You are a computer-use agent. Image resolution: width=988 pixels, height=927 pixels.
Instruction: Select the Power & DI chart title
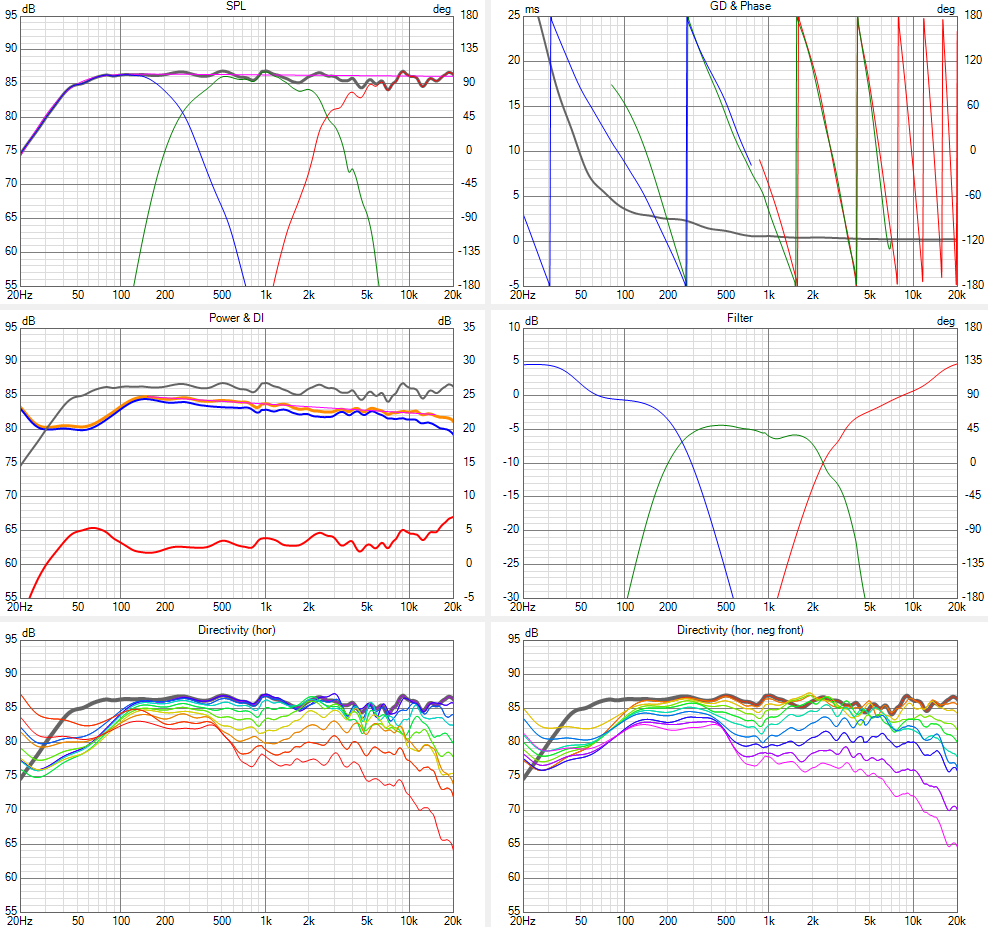(x=236, y=318)
